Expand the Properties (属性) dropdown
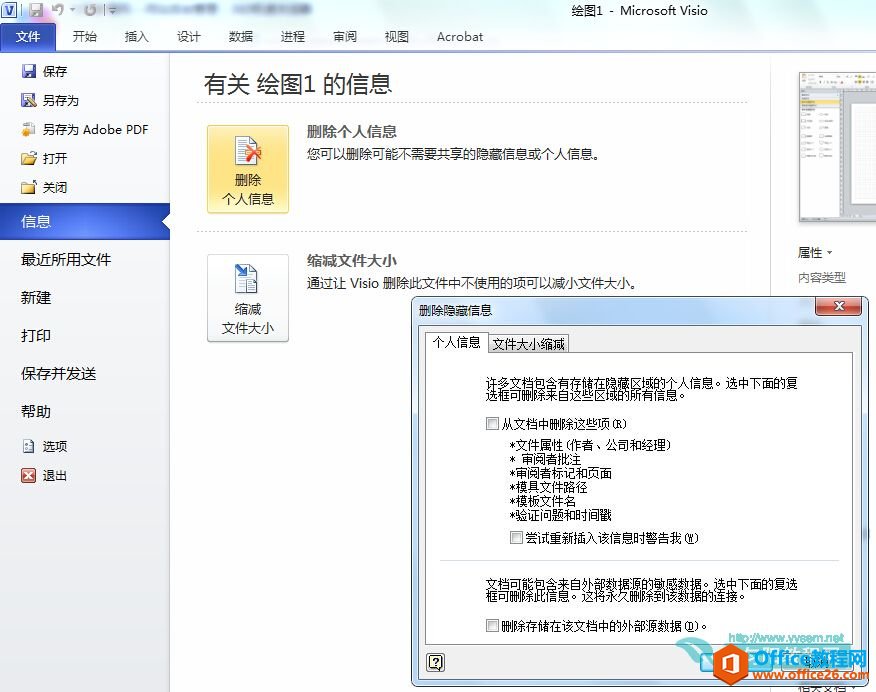The width and height of the screenshot is (876, 692). 815,252
